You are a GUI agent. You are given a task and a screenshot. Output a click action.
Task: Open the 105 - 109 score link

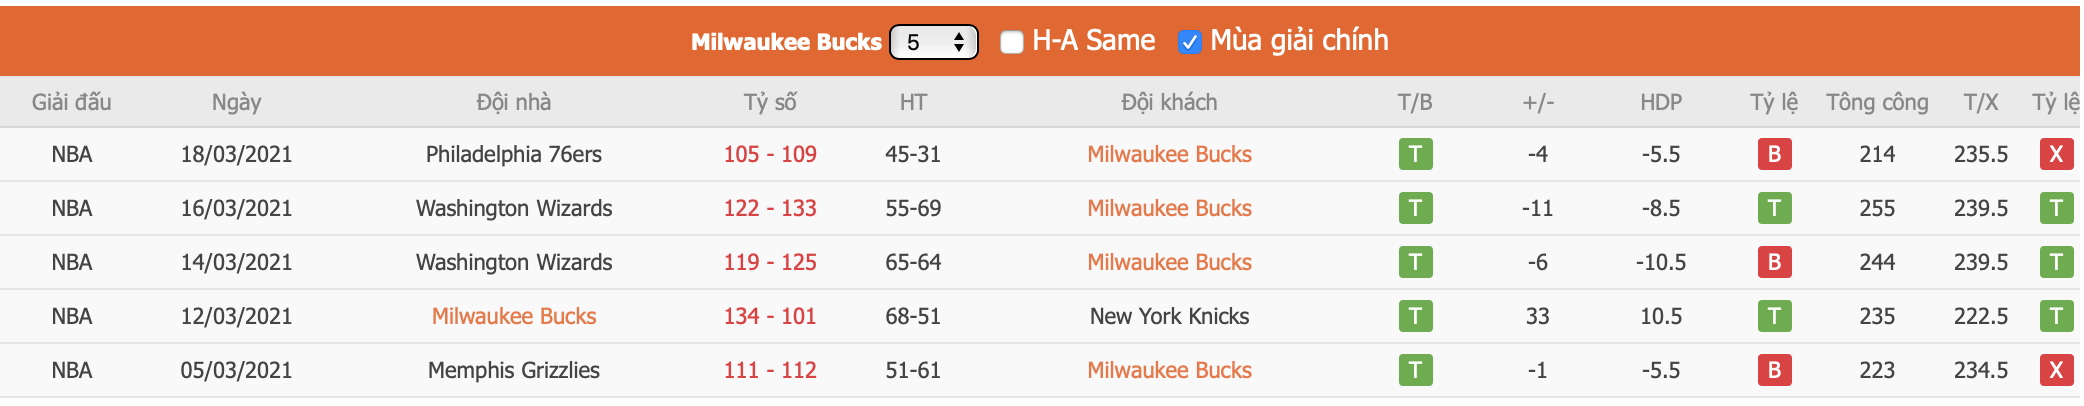click(770, 154)
